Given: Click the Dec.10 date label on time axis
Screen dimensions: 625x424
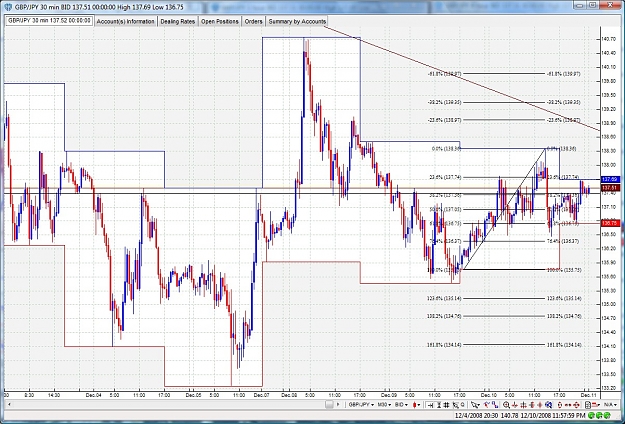Looking at the screenshot, I should [x=488, y=395].
